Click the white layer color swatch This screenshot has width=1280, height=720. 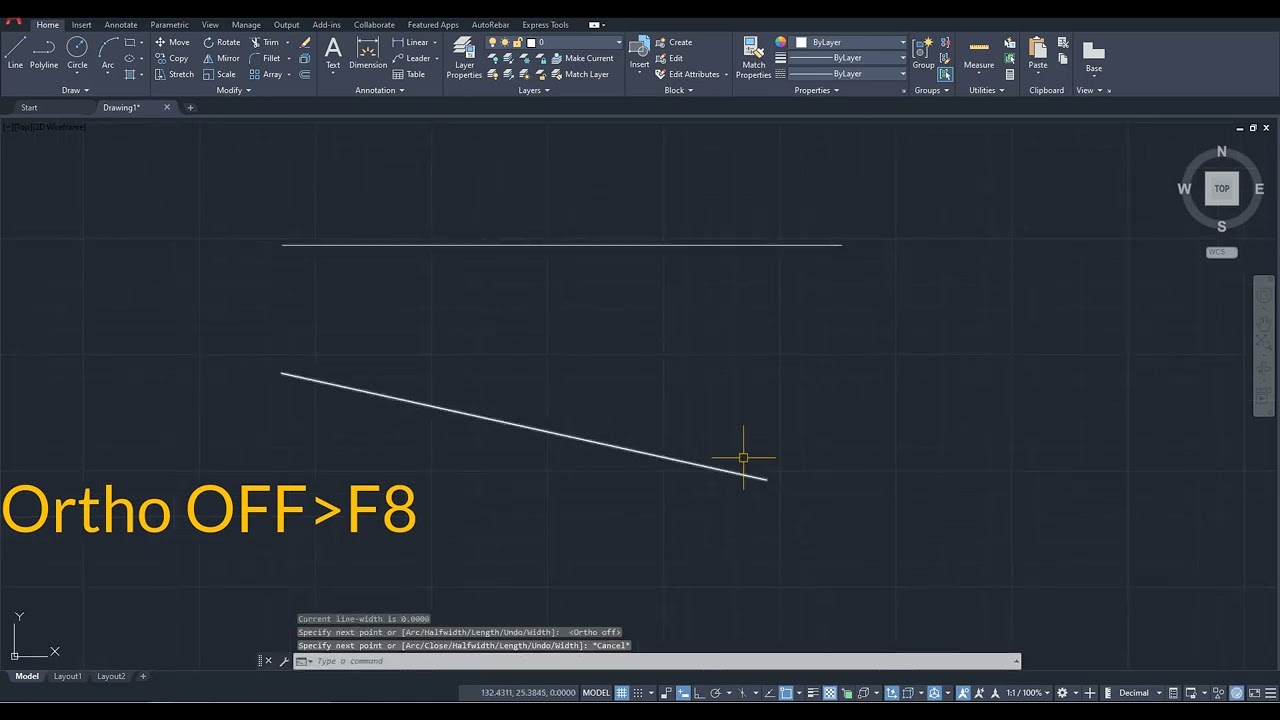[x=531, y=42]
